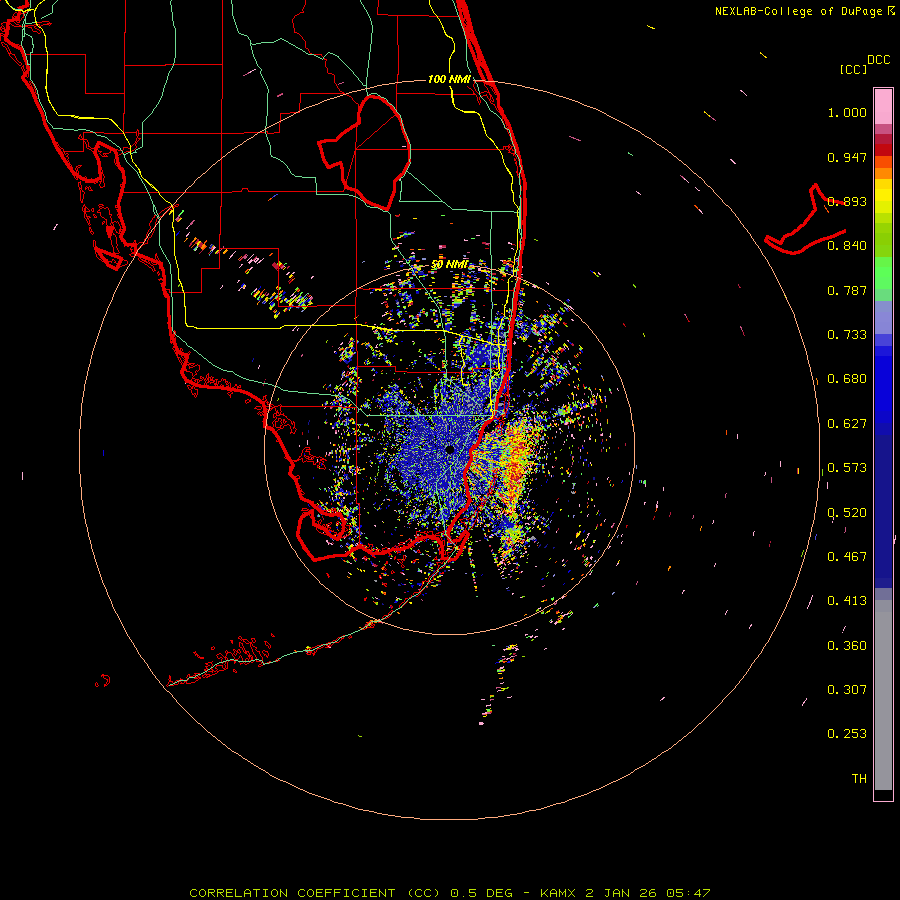This screenshot has height=900, width=900.
Task: Select the 0.520 legend value
Action: [847, 512]
